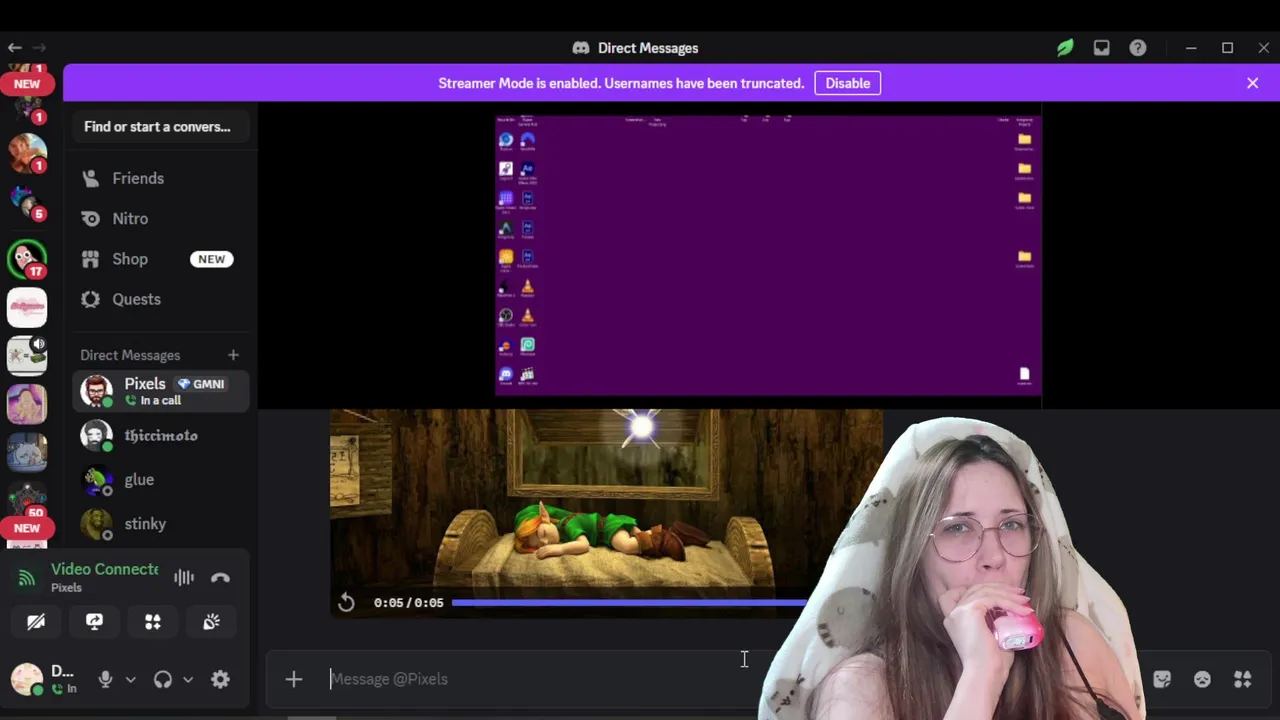Toggle noise suppression in voice panel

[x=184, y=577]
